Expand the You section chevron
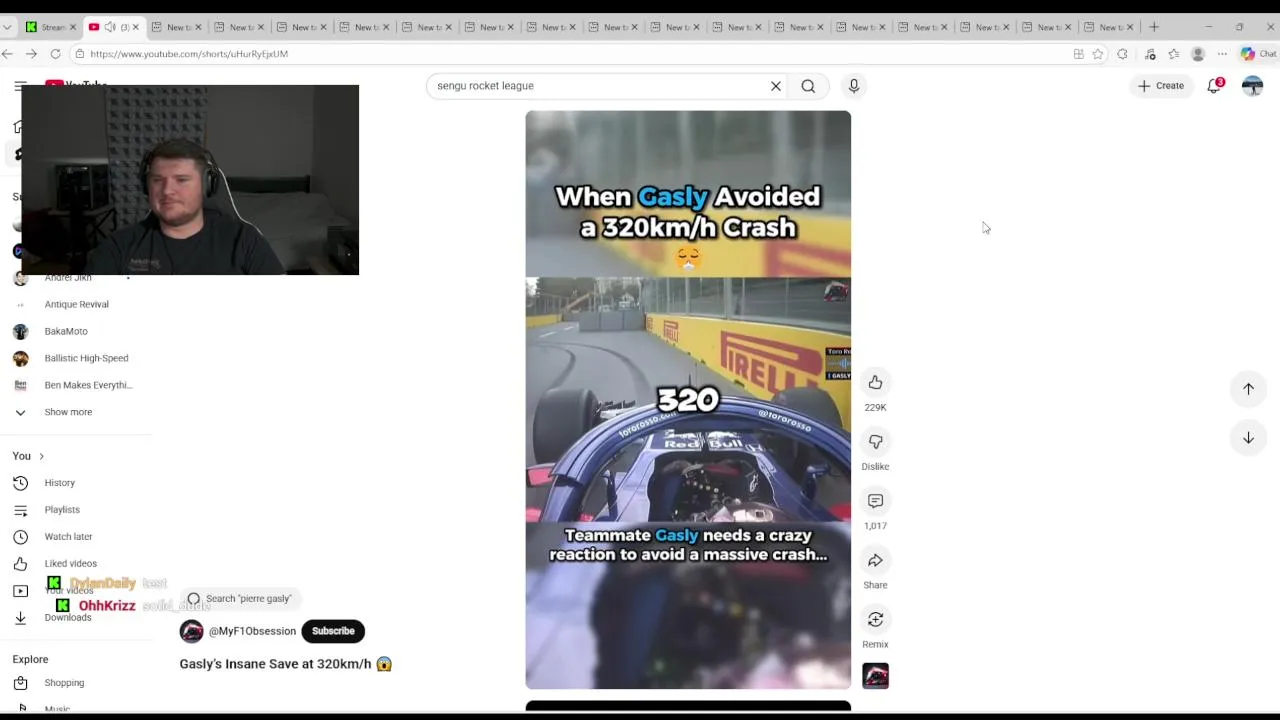The image size is (1280, 720). pos(41,456)
